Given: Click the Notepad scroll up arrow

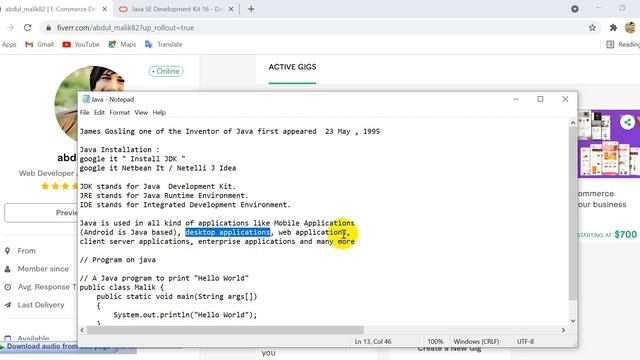Looking at the screenshot, I should (x=573, y=123).
